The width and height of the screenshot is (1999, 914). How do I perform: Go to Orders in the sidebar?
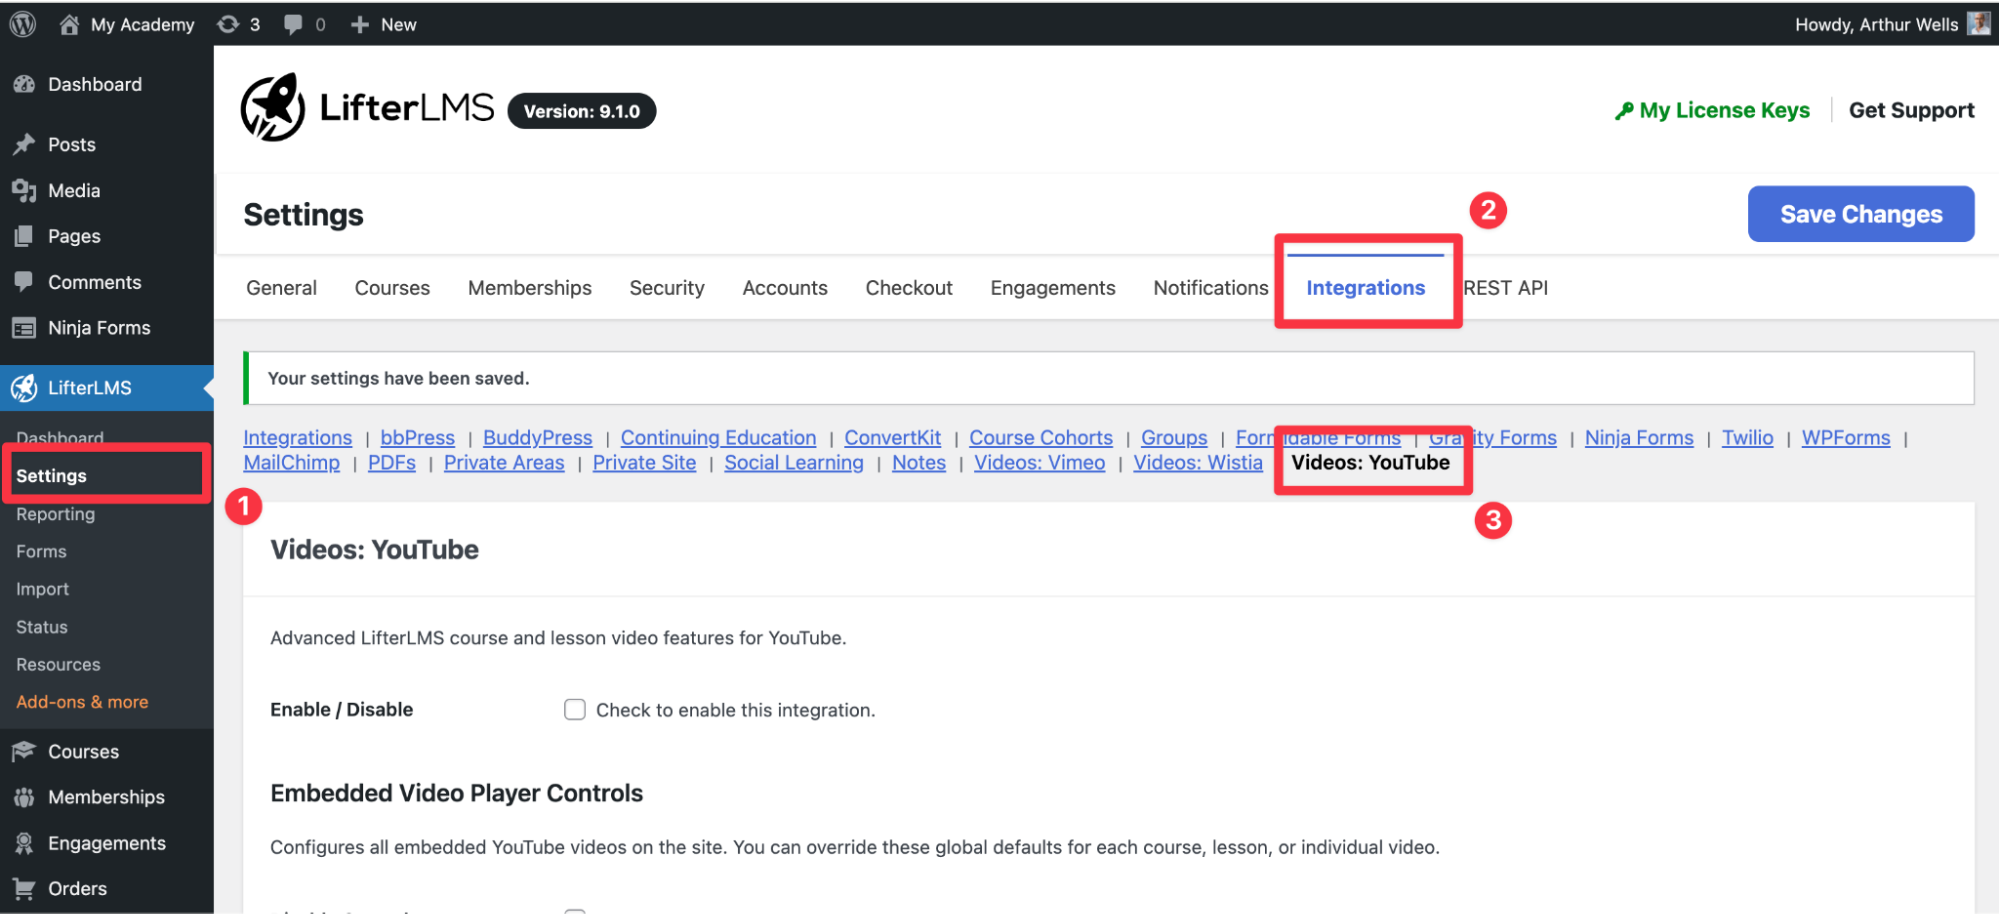tap(76, 889)
